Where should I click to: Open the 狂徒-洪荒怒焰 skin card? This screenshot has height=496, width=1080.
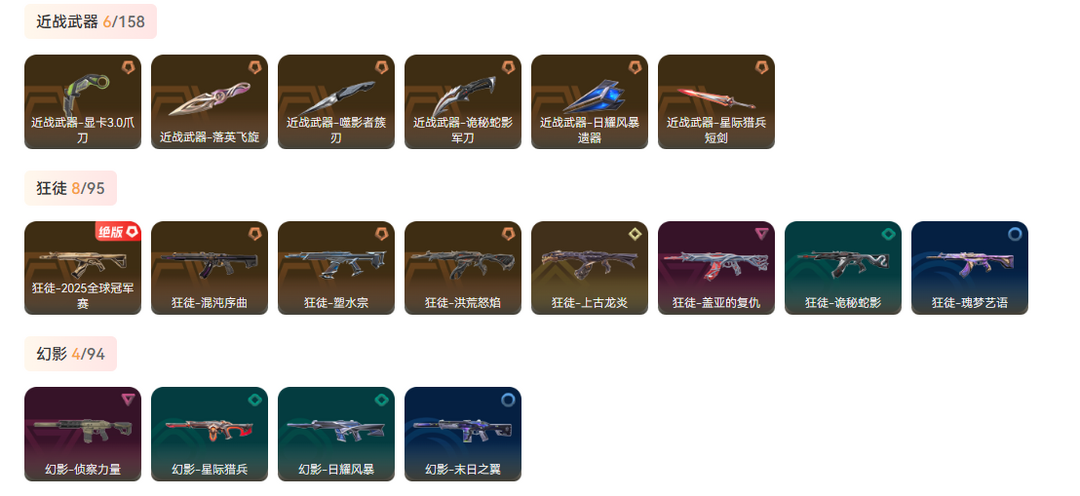click(463, 268)
